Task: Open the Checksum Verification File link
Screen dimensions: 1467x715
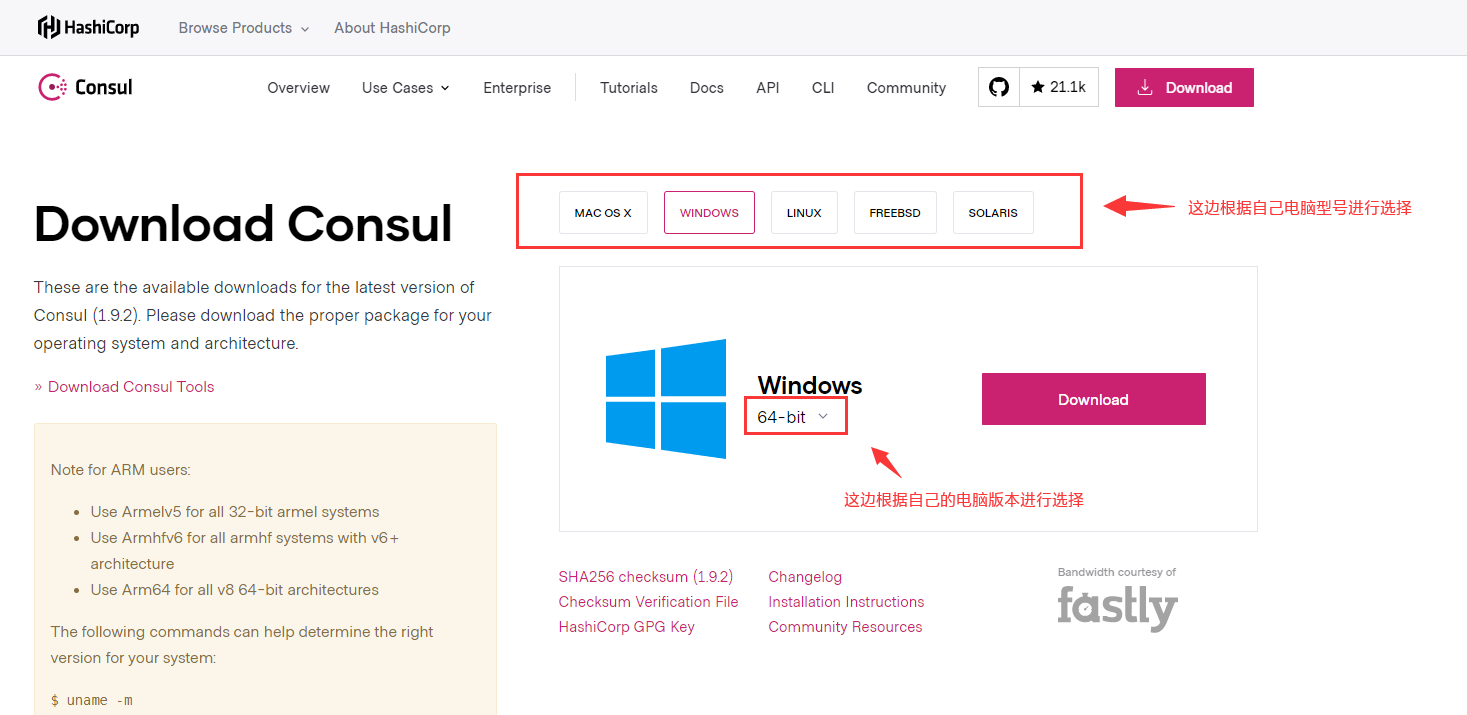Action: click(649, 602)
